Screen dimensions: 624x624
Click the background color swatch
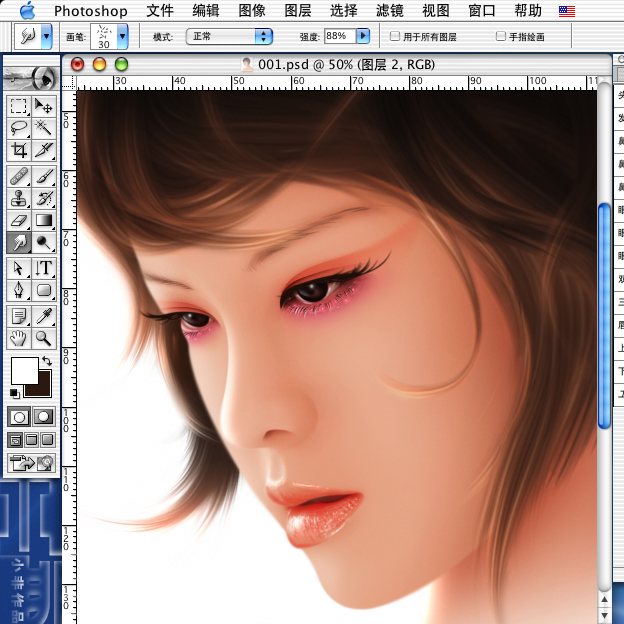click(44, 388)
